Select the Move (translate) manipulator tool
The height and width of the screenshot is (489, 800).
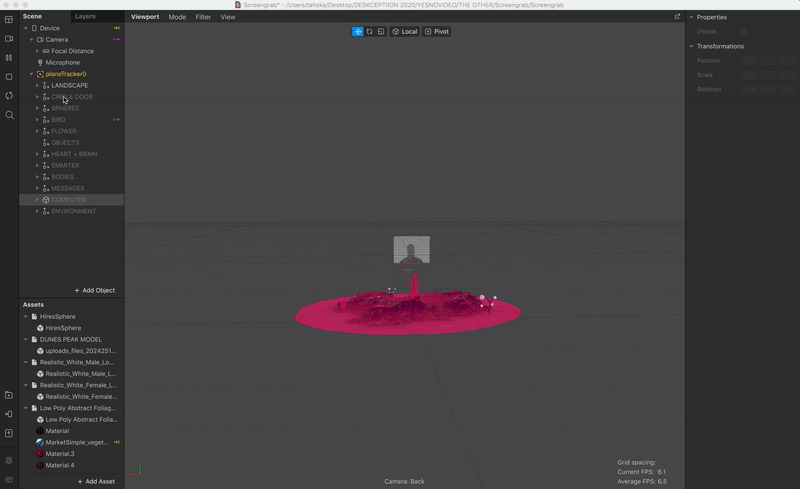[357, 32]
